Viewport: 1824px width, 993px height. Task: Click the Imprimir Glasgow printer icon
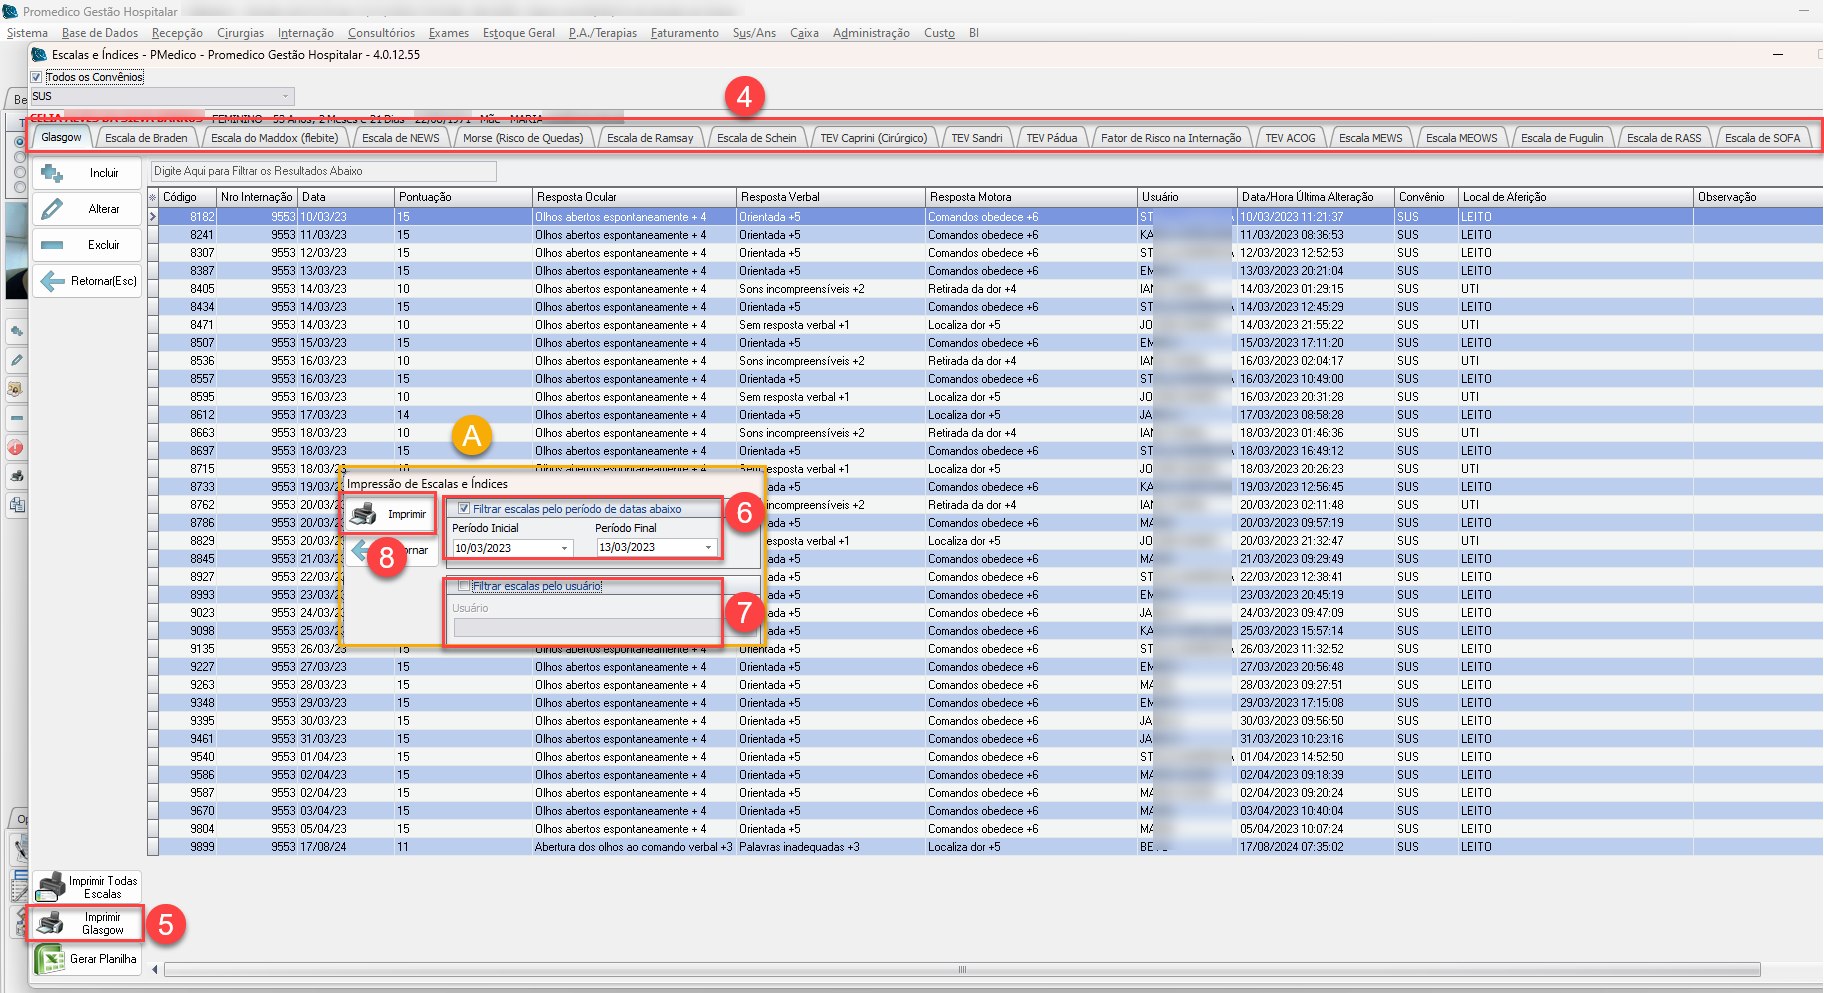click(50, 923)
